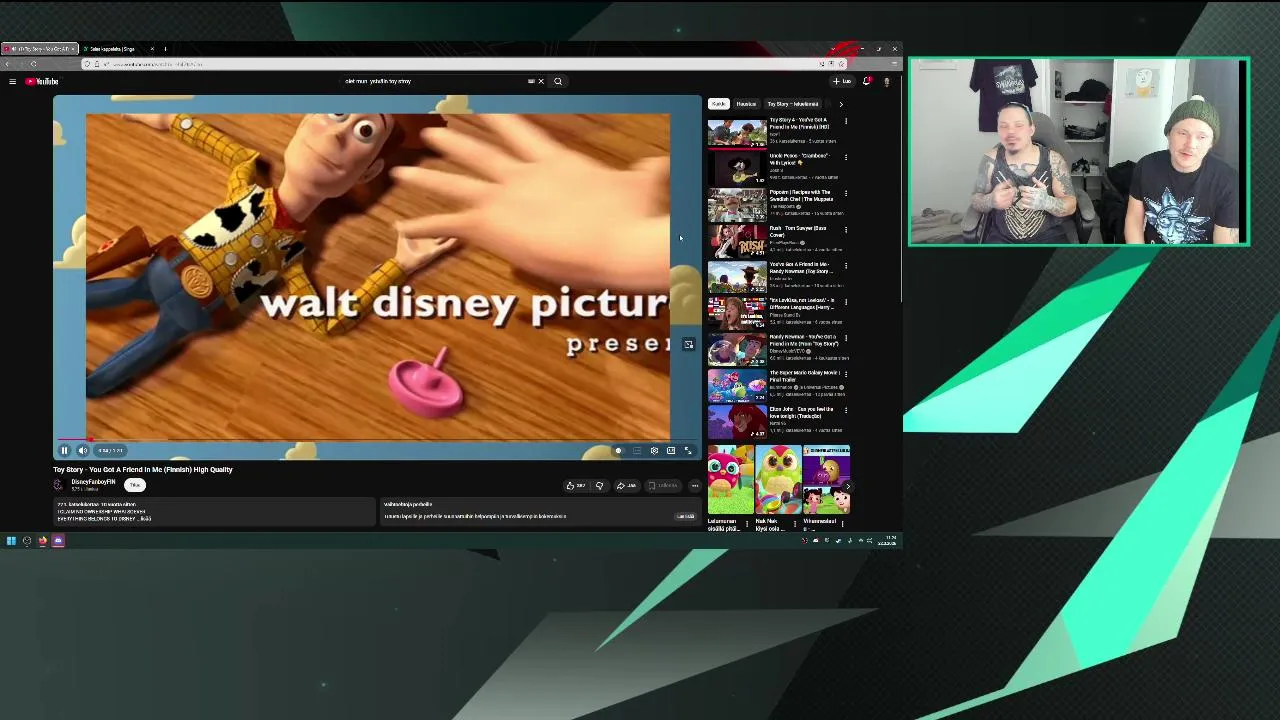Open the purple taskbar app icon
Viewport: 1280px width, 720px height.
click(58, 541)
